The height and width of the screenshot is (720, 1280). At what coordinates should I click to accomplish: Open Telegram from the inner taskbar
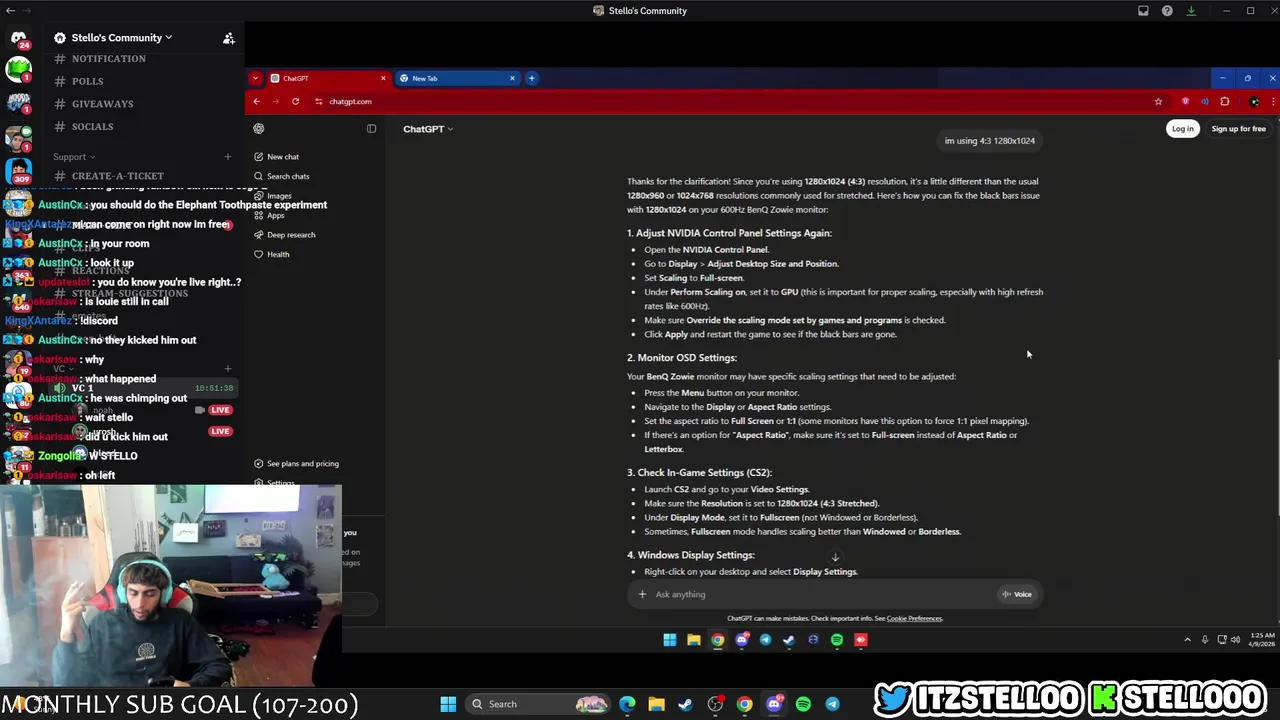point(765,640)
